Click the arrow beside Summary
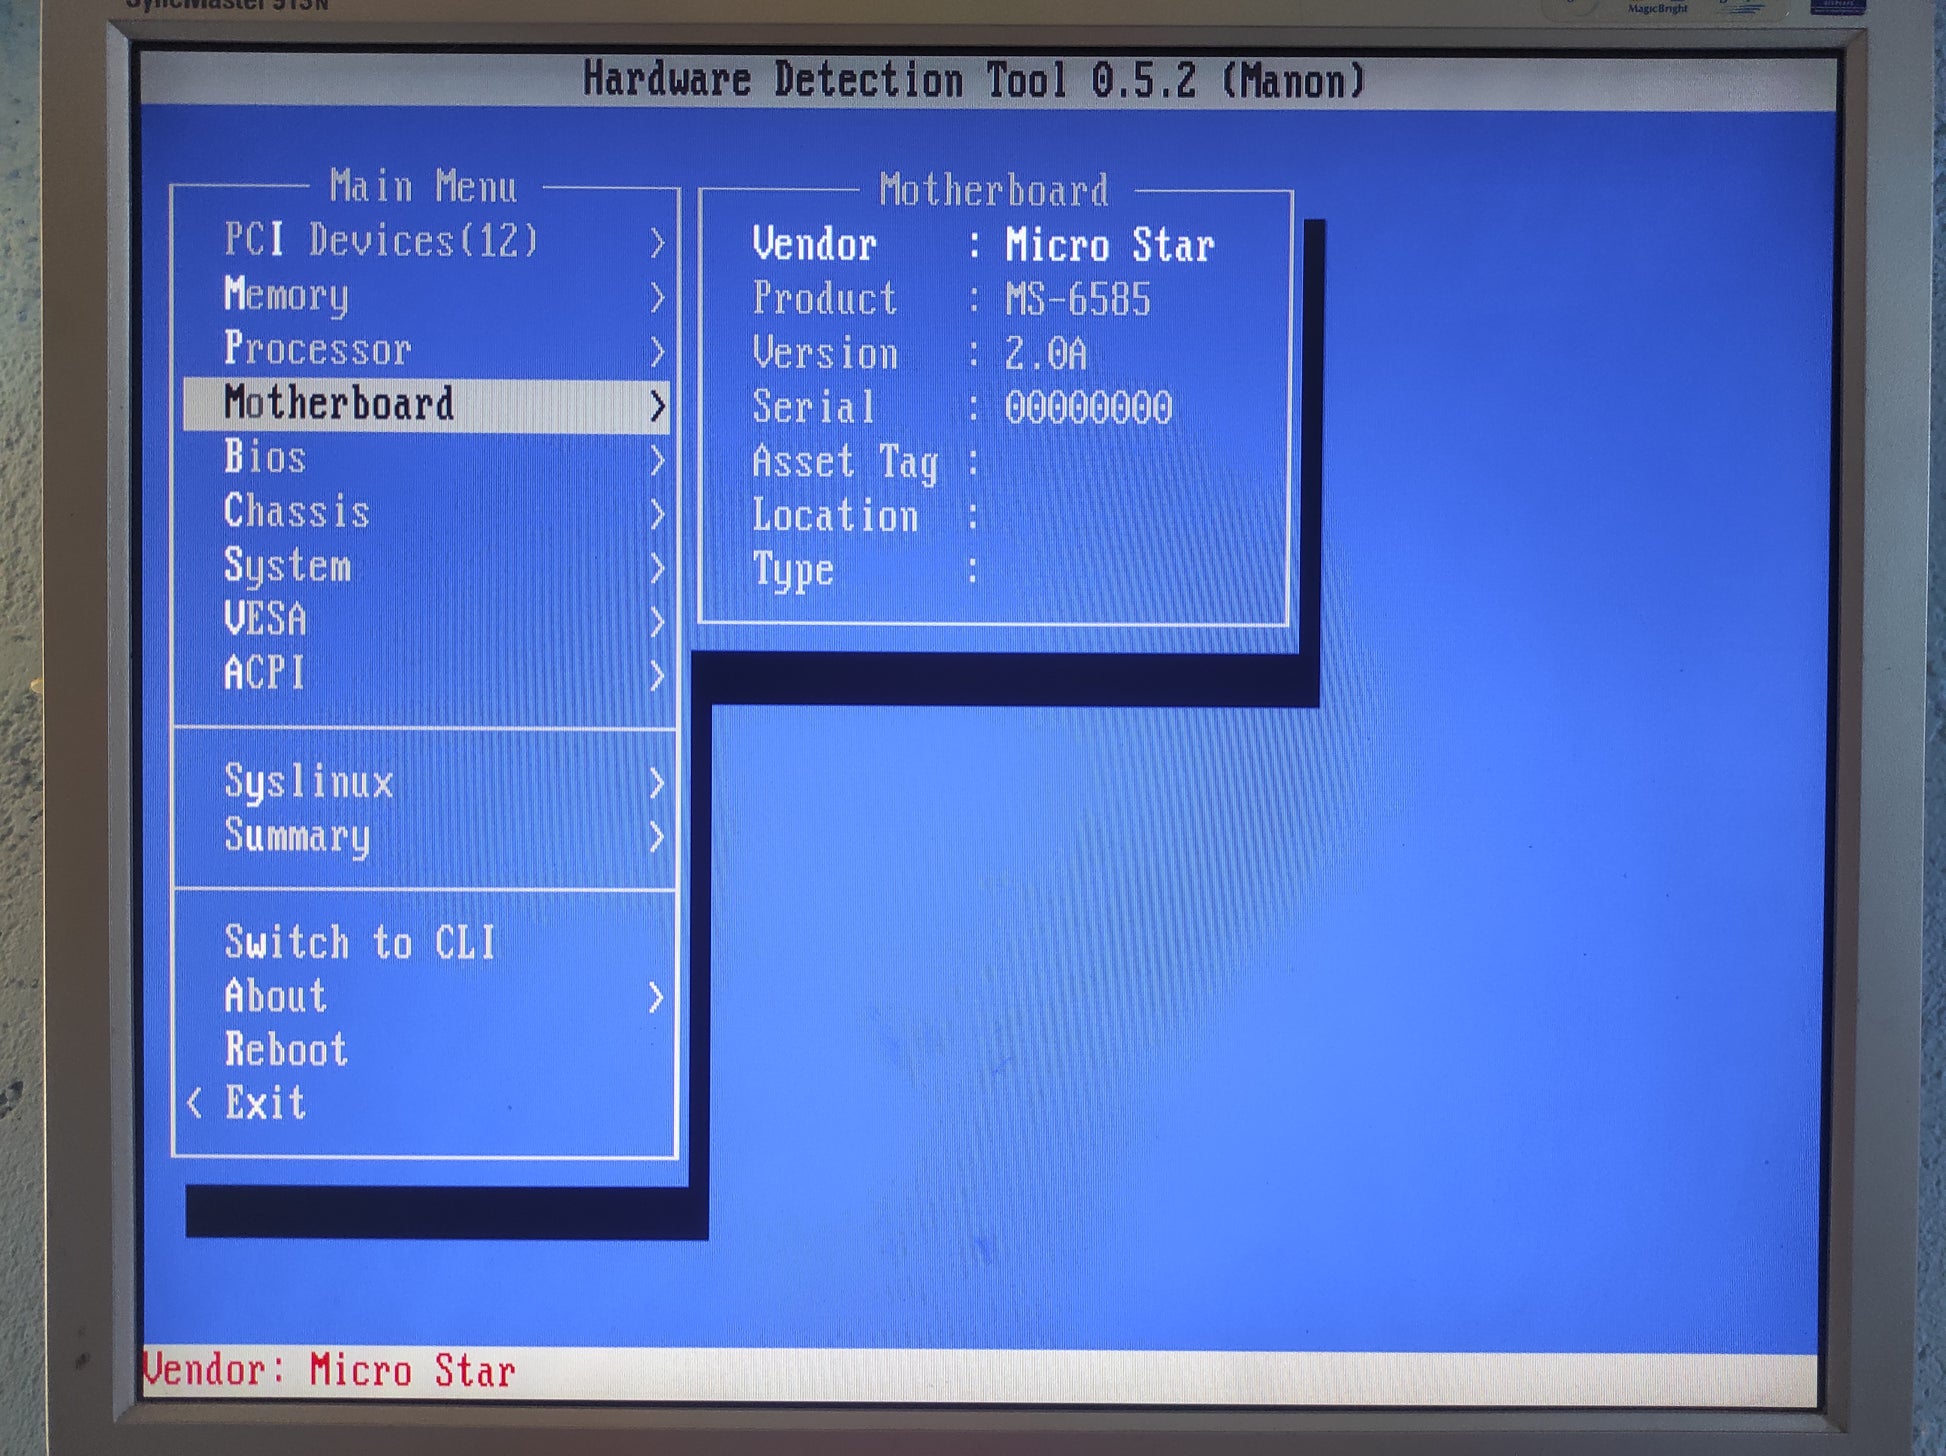 click(x=657, y=837)
